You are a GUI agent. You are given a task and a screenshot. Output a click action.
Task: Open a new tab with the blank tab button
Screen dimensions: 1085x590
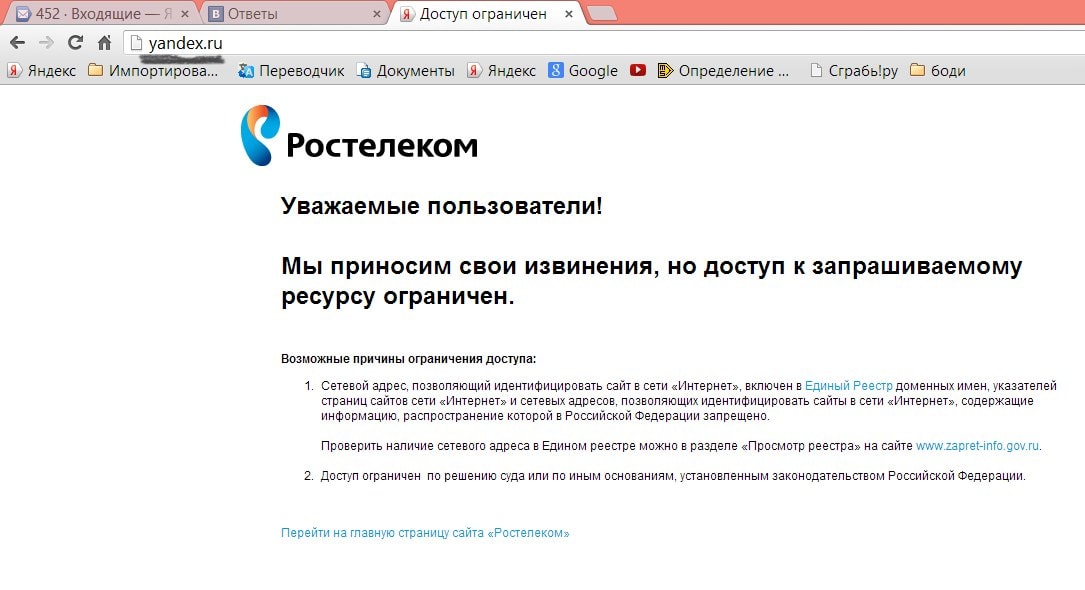coord(602,12)
